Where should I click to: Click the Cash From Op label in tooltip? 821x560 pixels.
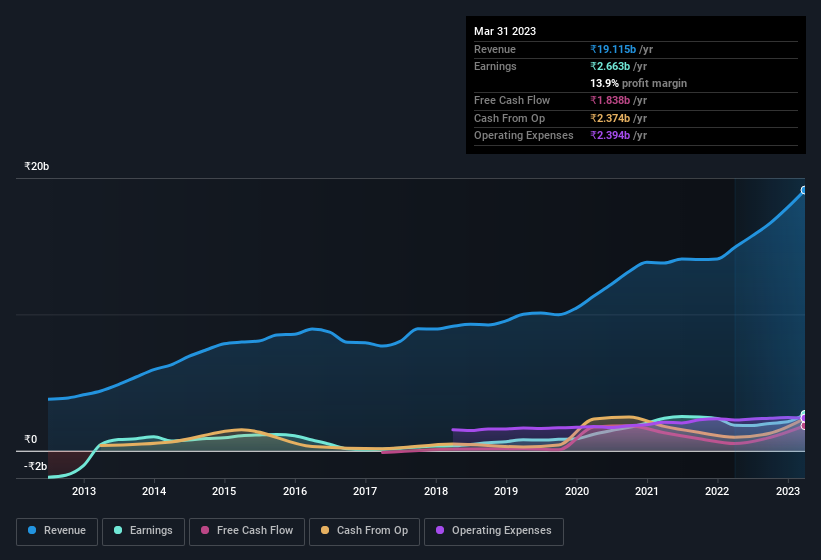pyautogui.click(x=509, y=118)
